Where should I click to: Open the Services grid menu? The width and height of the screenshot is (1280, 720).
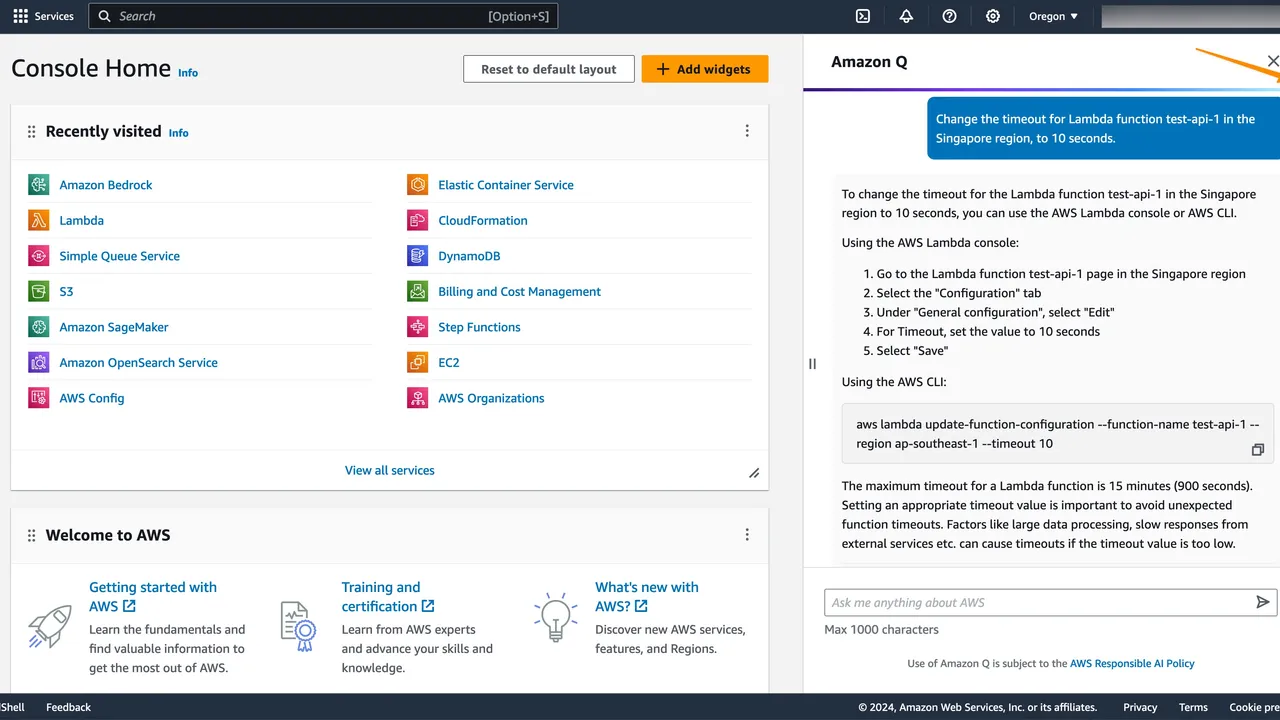[x=43, y=16]
